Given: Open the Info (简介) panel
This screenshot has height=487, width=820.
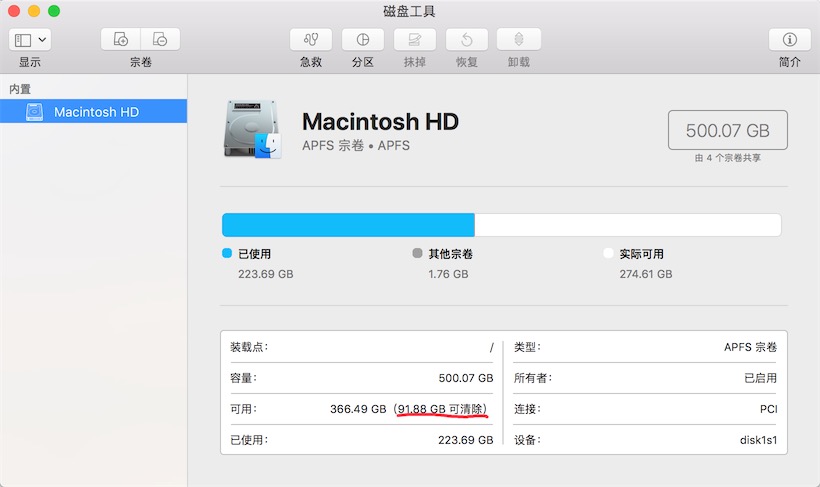Looking at the screenshot, I should pos(789,40).
